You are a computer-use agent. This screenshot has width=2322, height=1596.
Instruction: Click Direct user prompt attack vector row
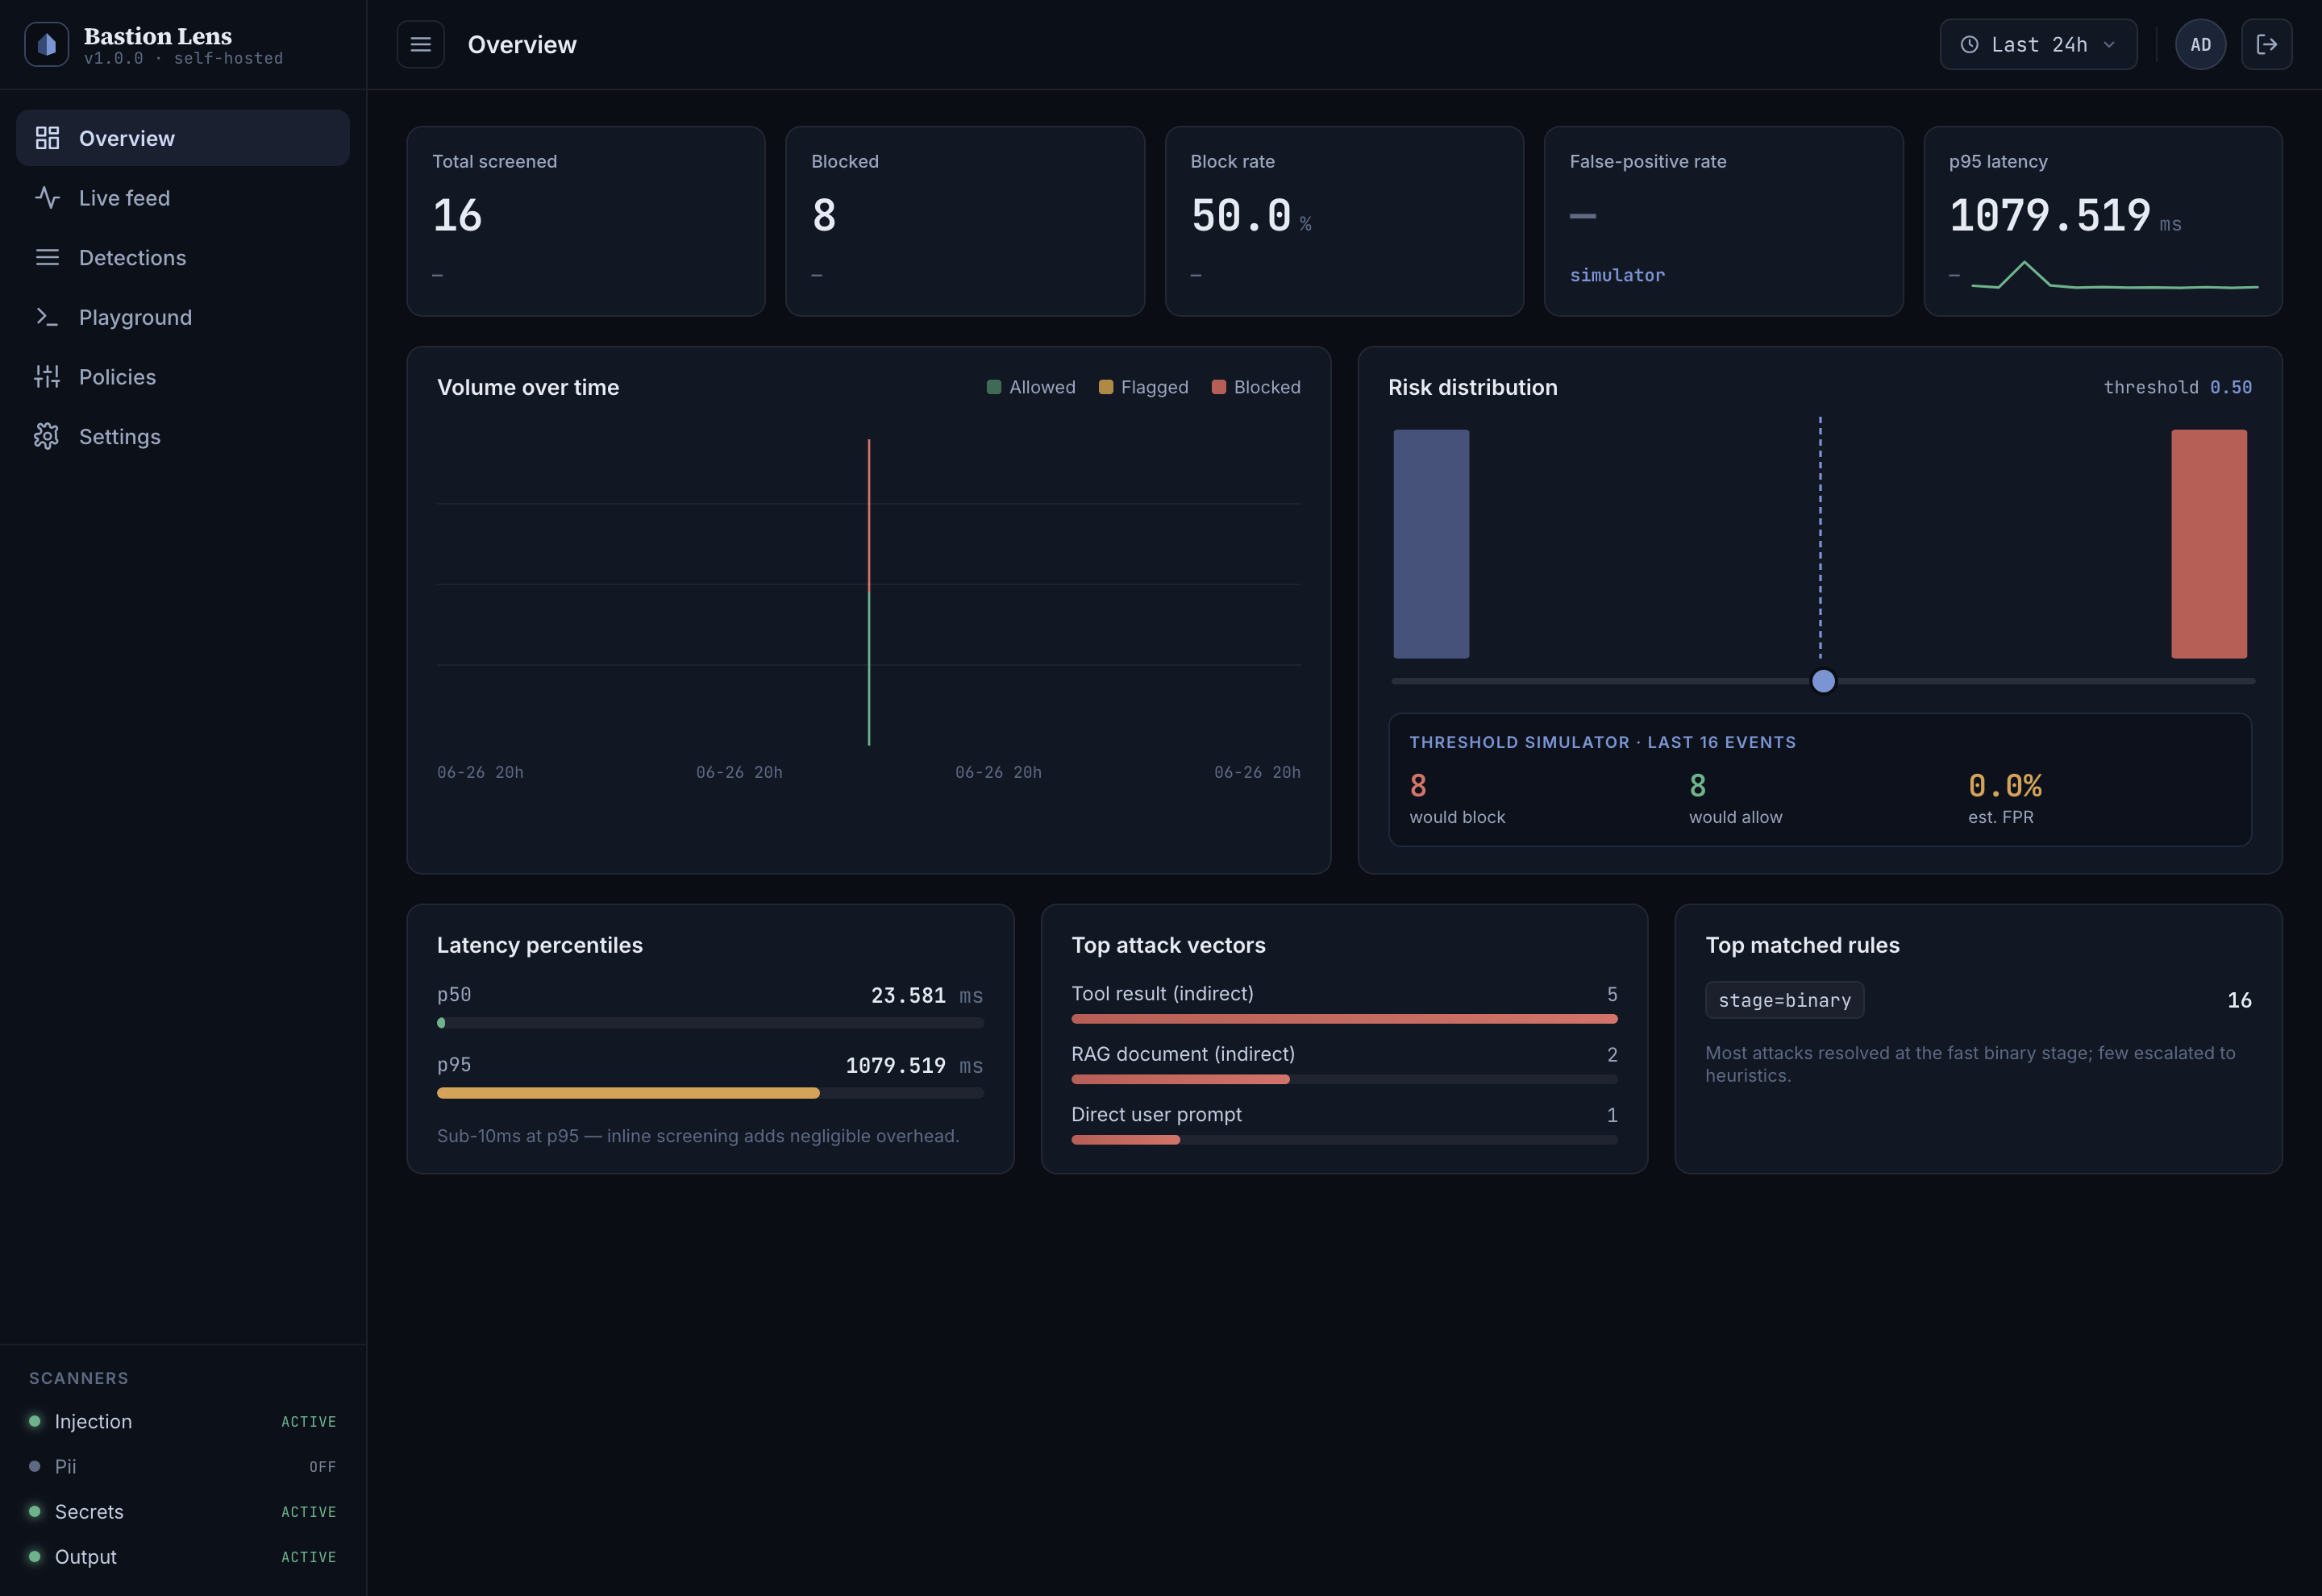1344,1125
